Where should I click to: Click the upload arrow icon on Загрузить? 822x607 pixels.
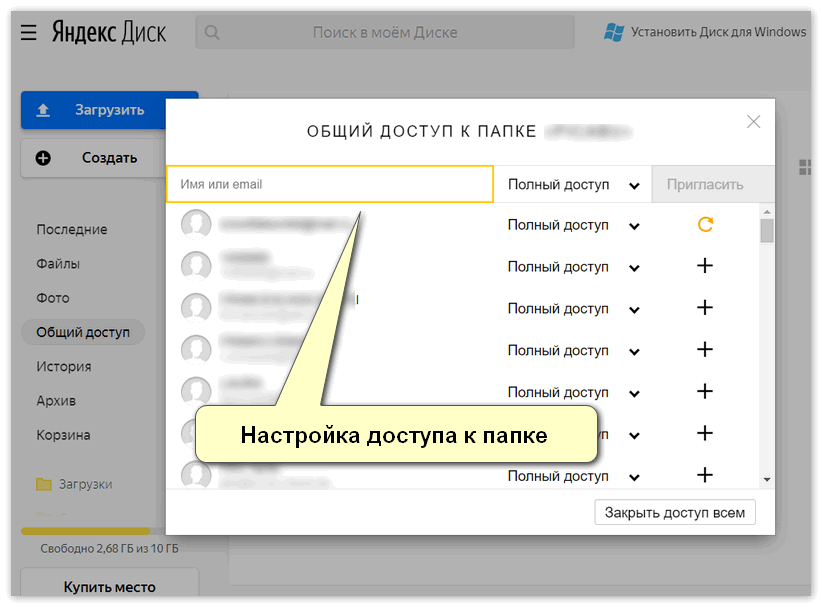[x=43, y=110]
